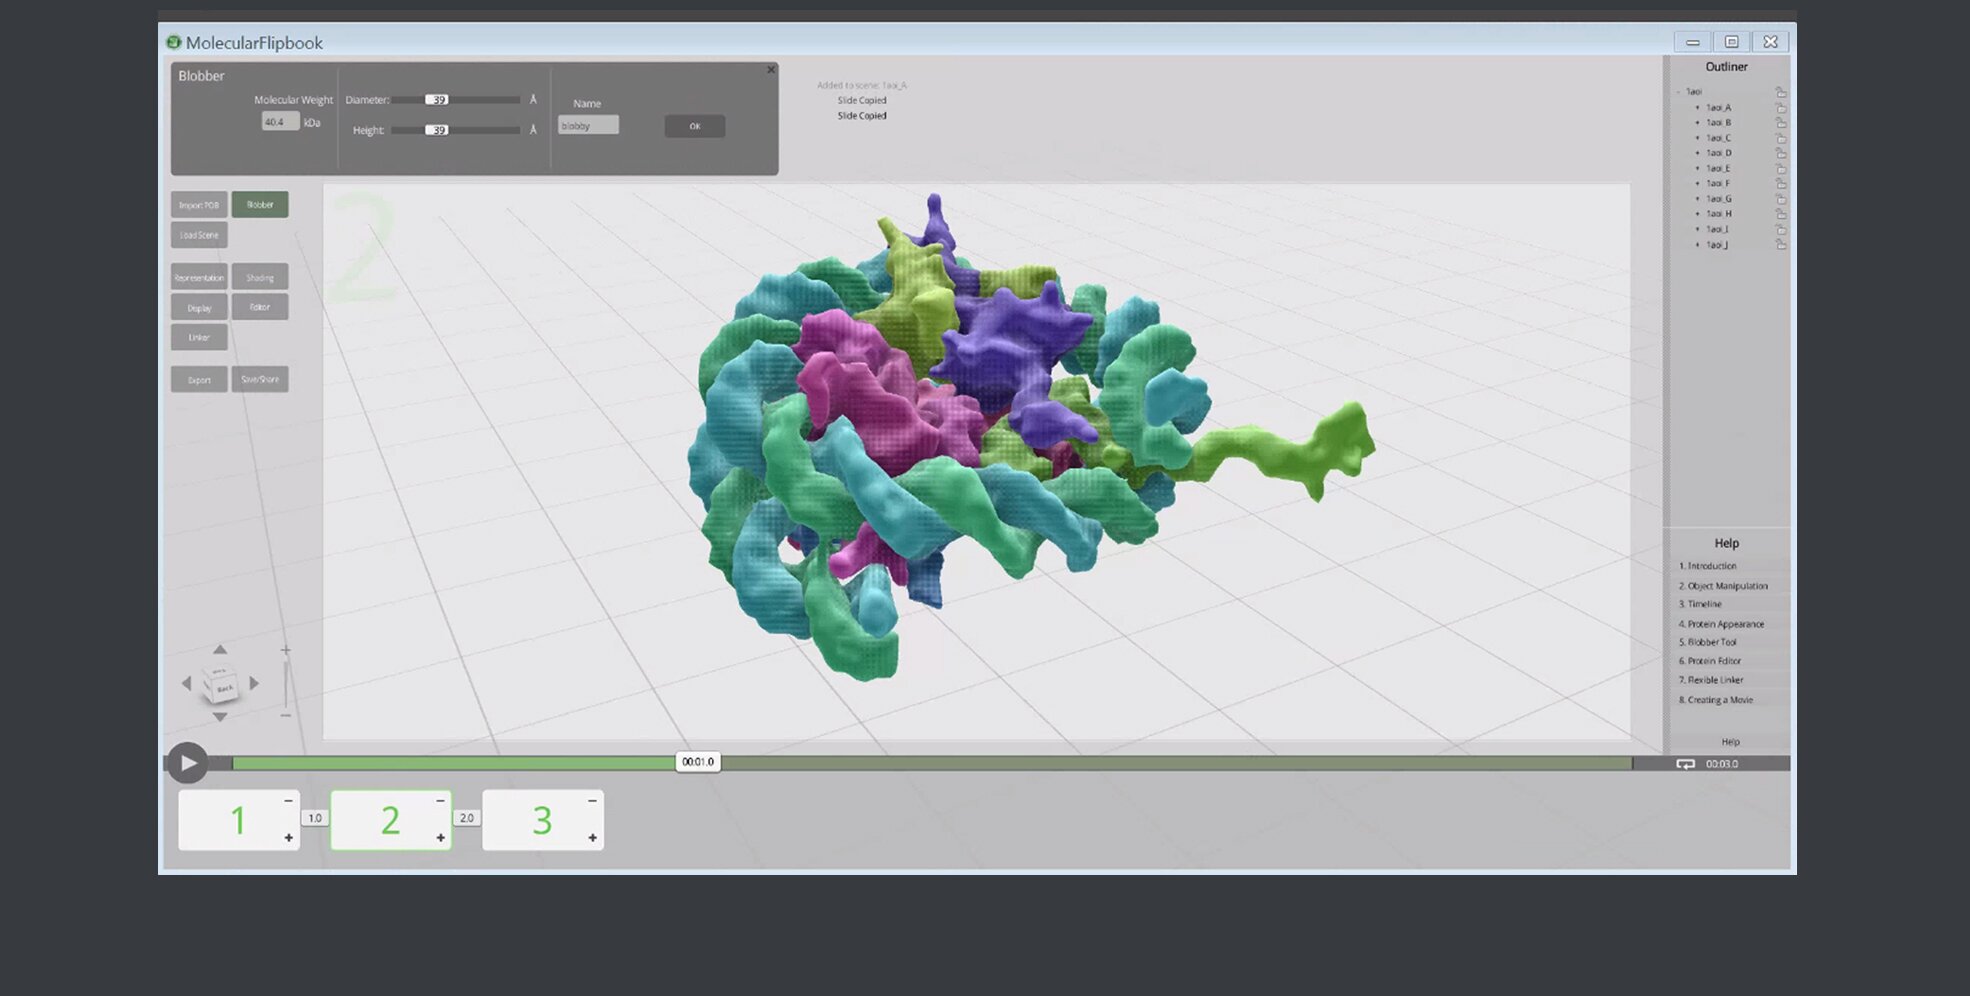Click OK in the Blobber panel
The width and height of the screenshot is (1970, 996).
pyautogui.click(x=694, y=126)
